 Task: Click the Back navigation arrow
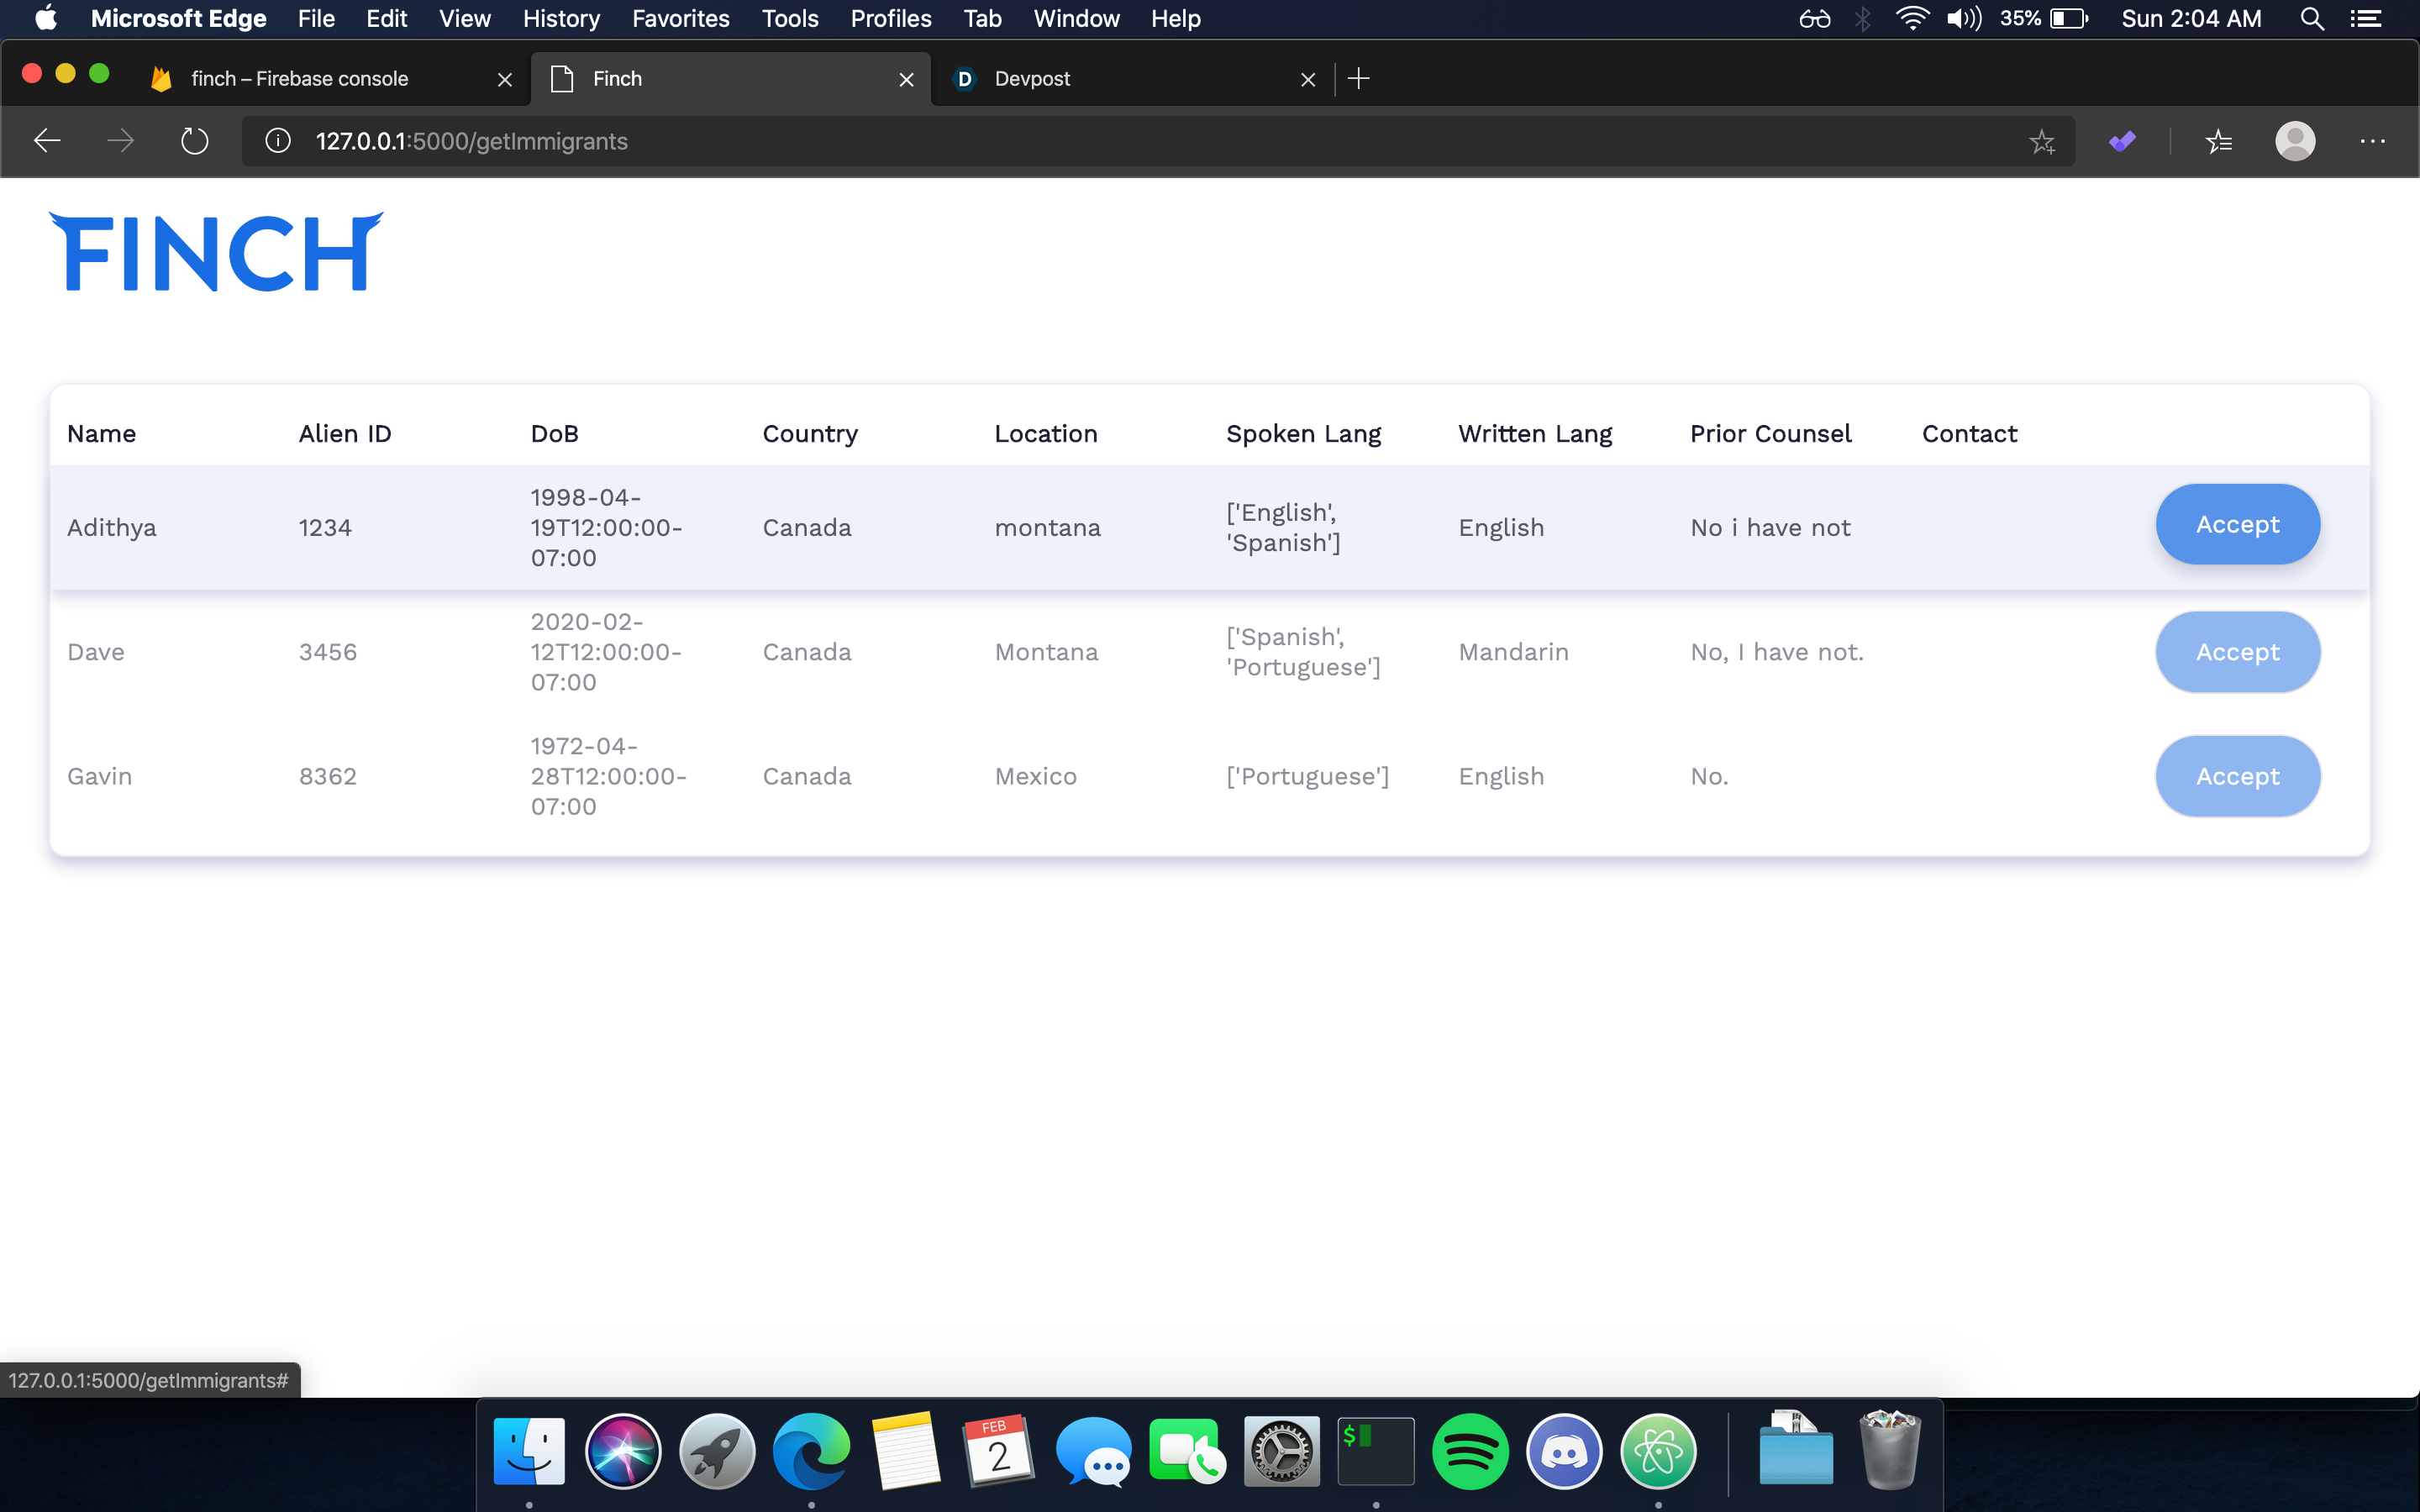[47, 141]
